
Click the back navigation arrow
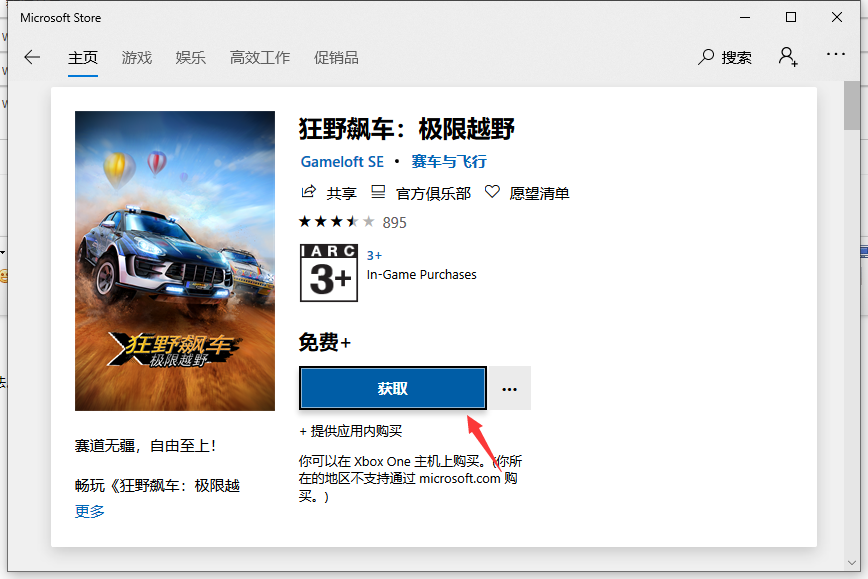31,57
